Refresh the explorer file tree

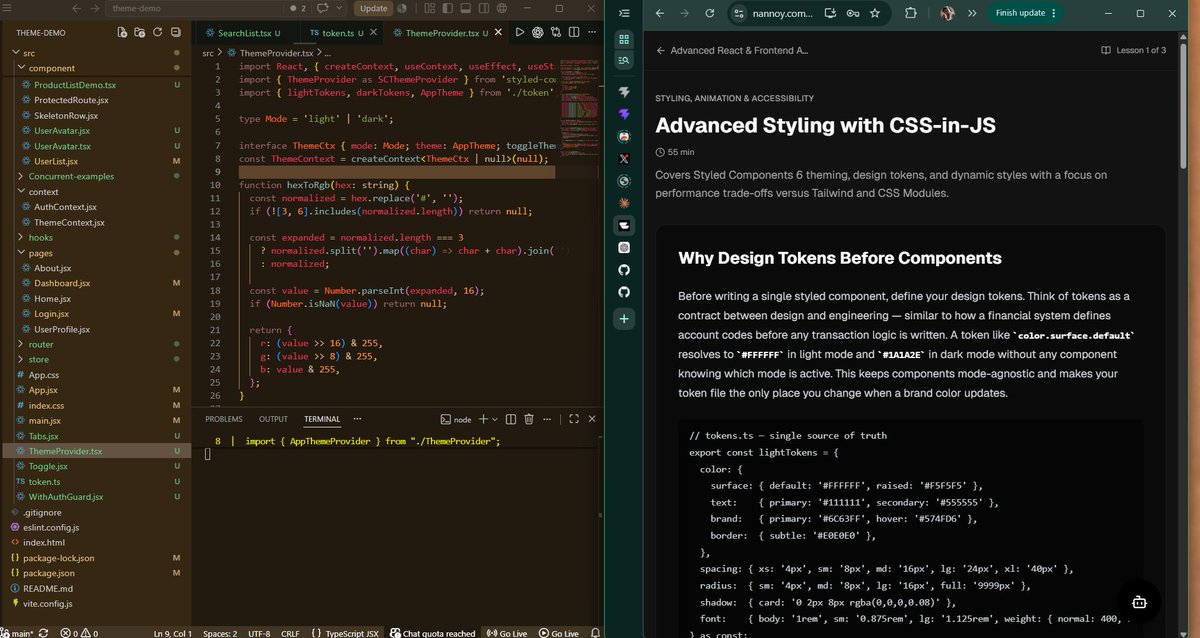tap(157, 32)
